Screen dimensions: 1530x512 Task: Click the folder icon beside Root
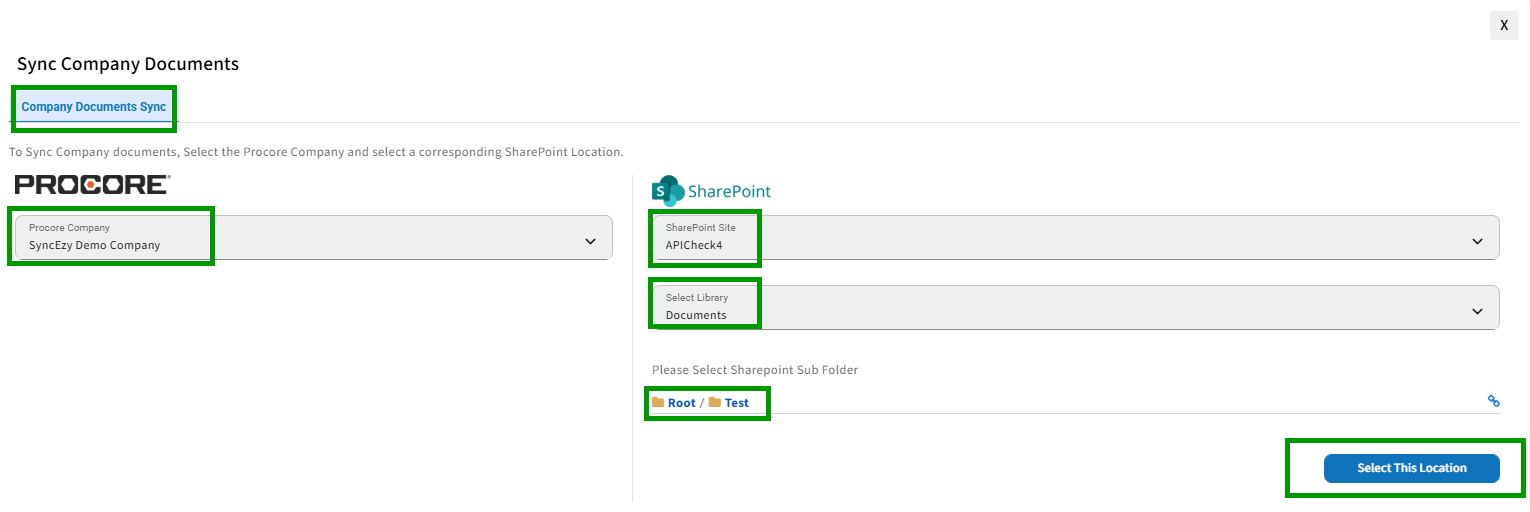click(x=658, y=402)
